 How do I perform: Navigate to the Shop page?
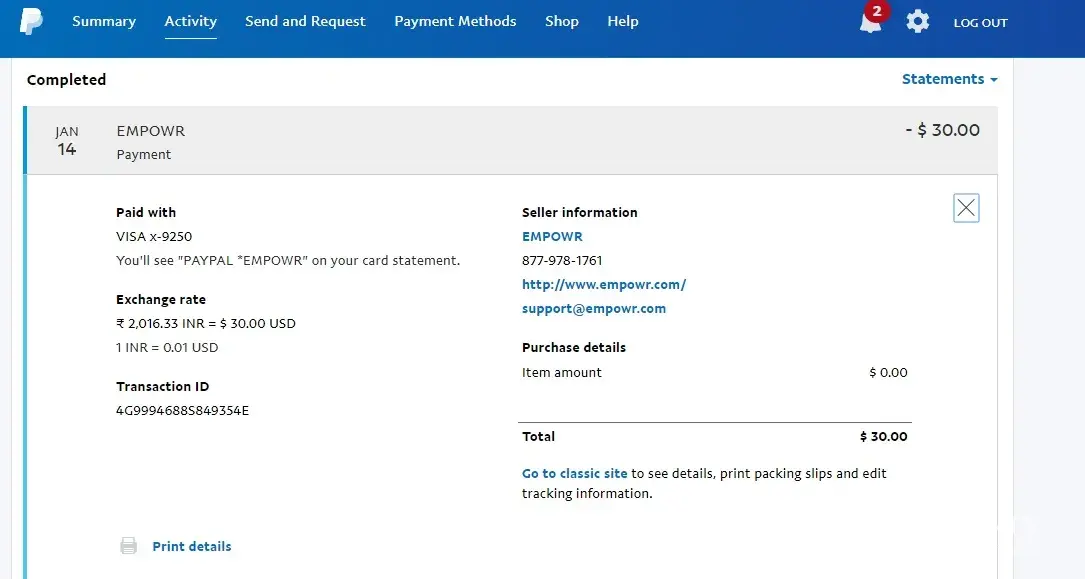pyautogui.click(x=562, y=21)
